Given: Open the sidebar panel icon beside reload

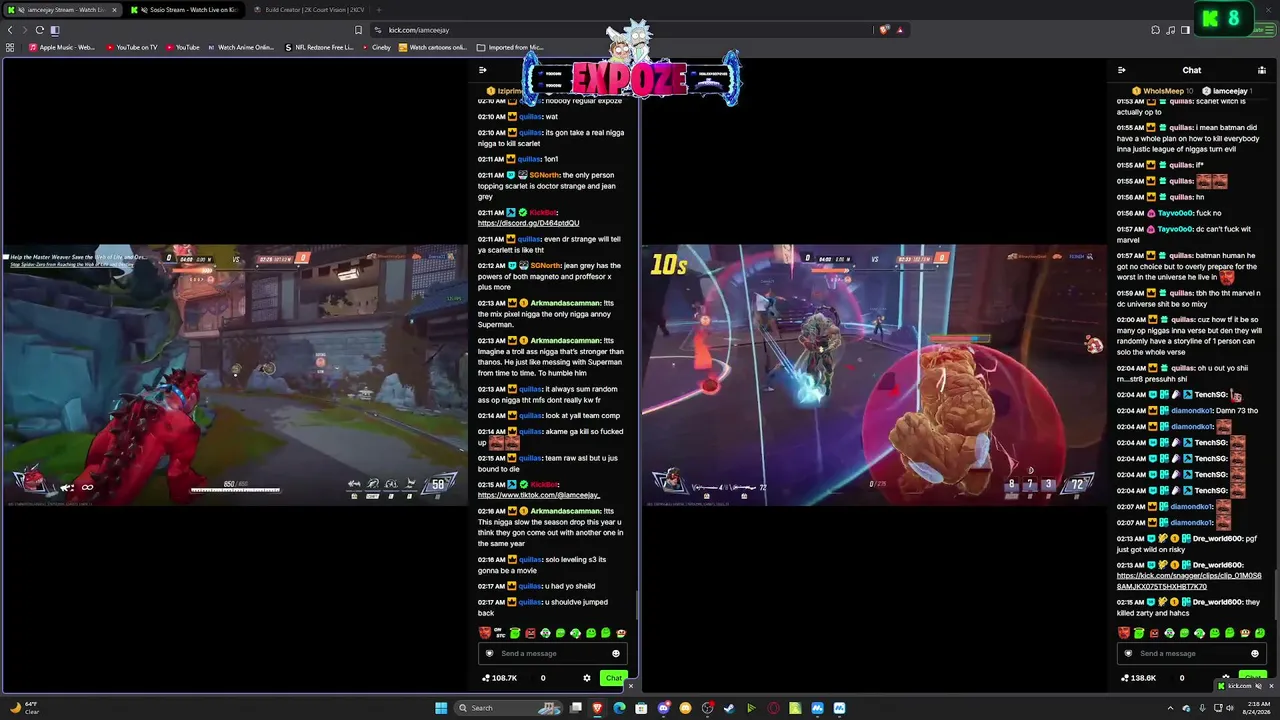Looking at the screenshot, I should tap(55, 30).
